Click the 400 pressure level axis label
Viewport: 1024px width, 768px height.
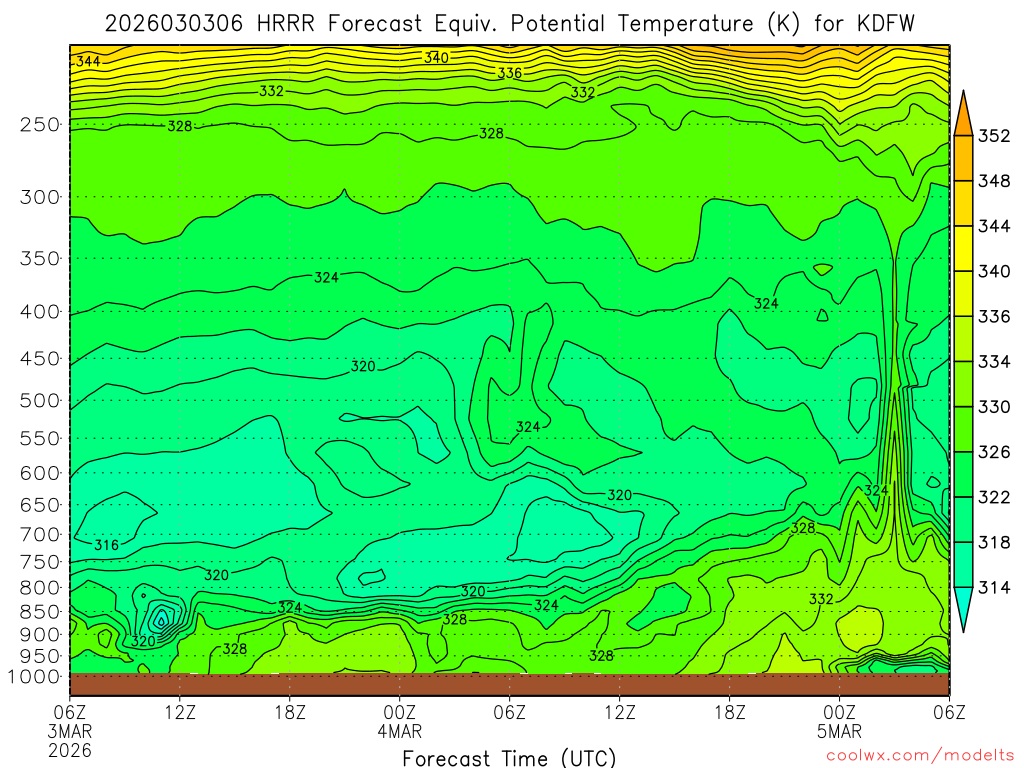click(40, 312)
